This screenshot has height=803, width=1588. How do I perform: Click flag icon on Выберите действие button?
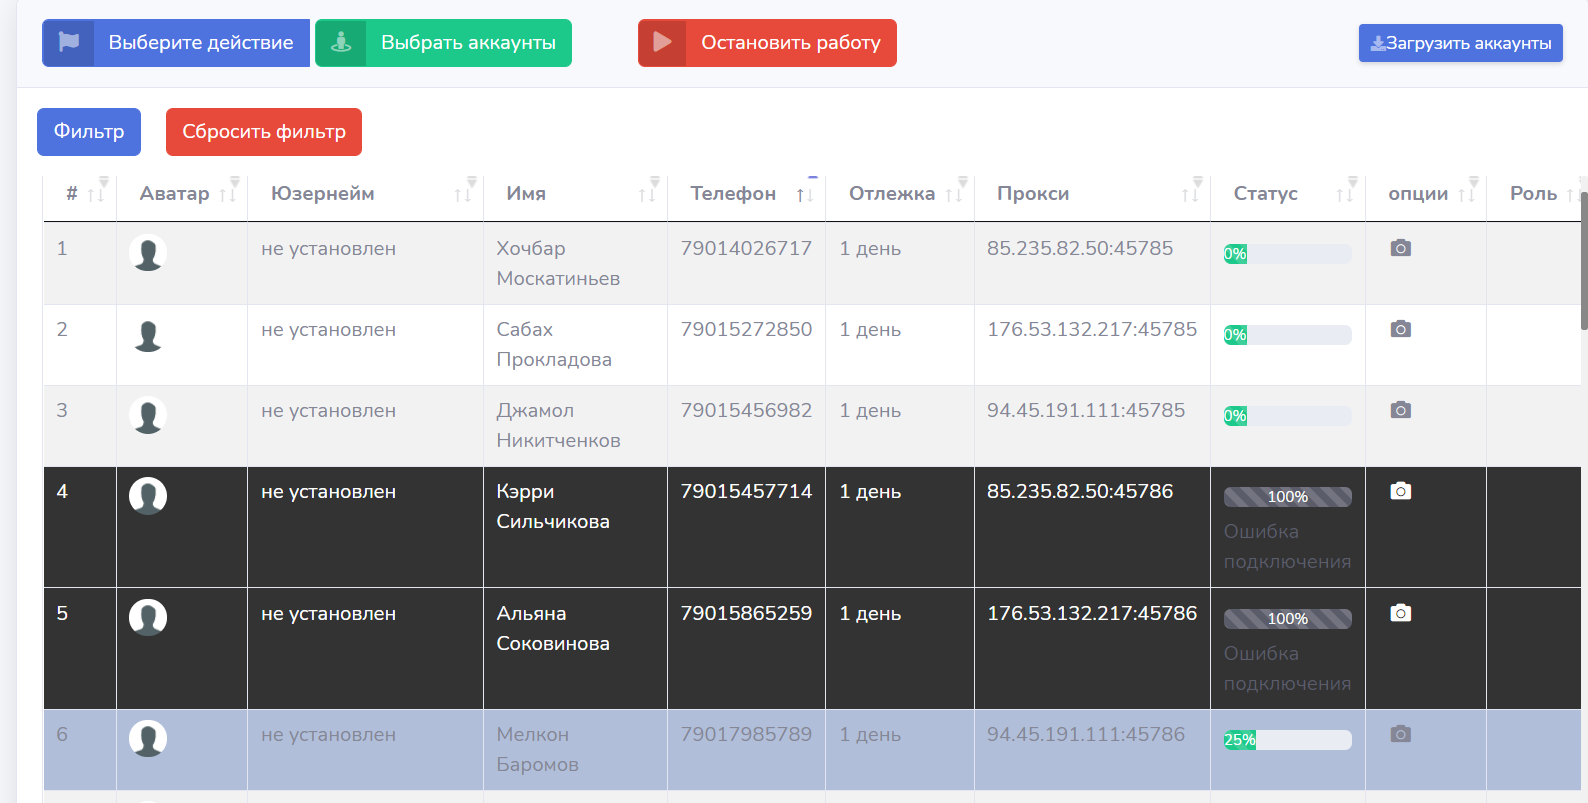(69, 43)
